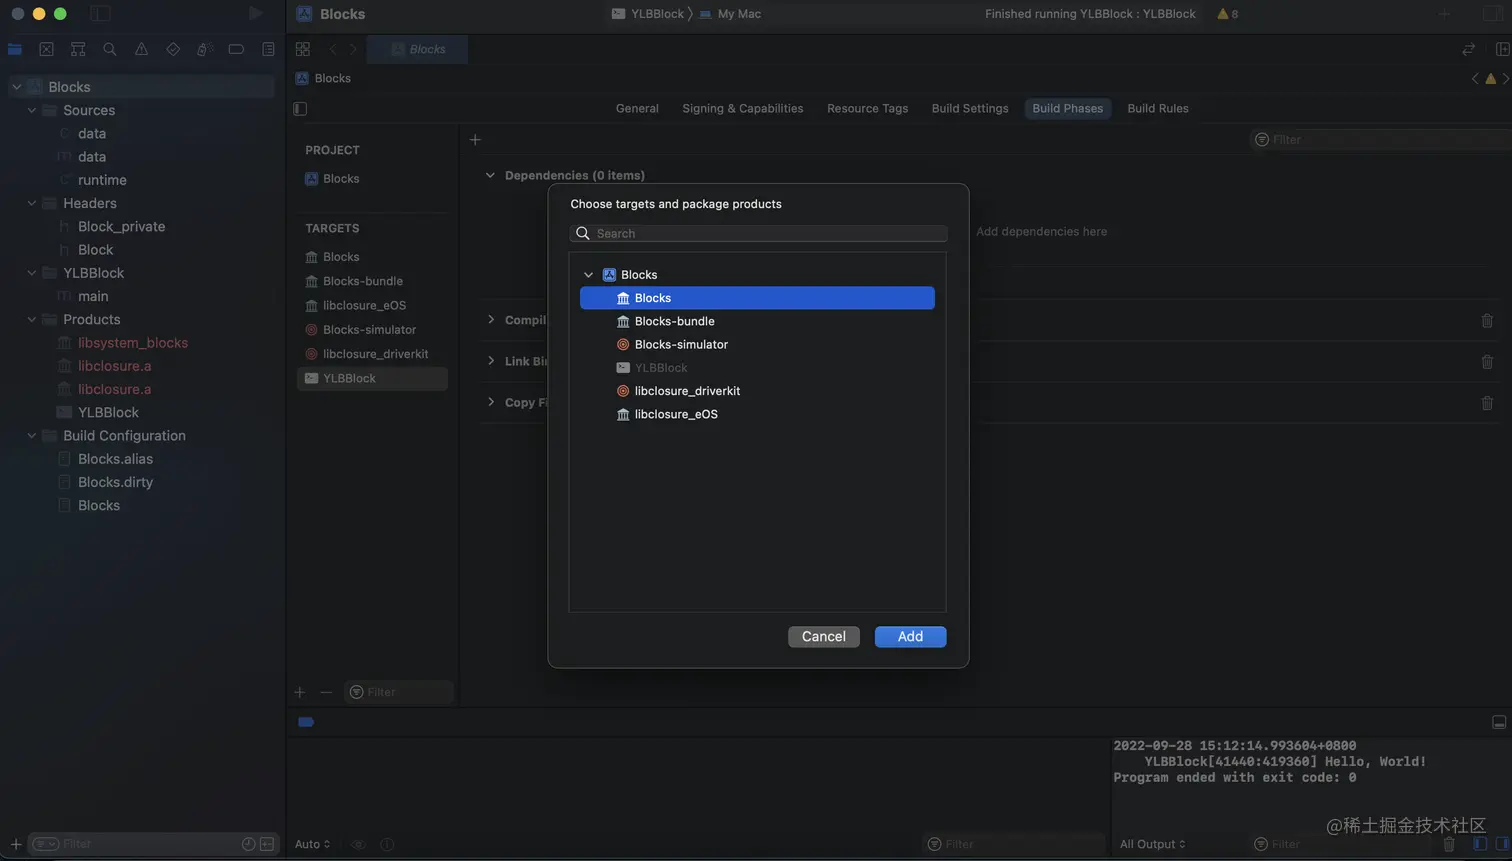Click the Run play button
Image resolution: width=1512 pixels, height=861 pixels.
255,14
